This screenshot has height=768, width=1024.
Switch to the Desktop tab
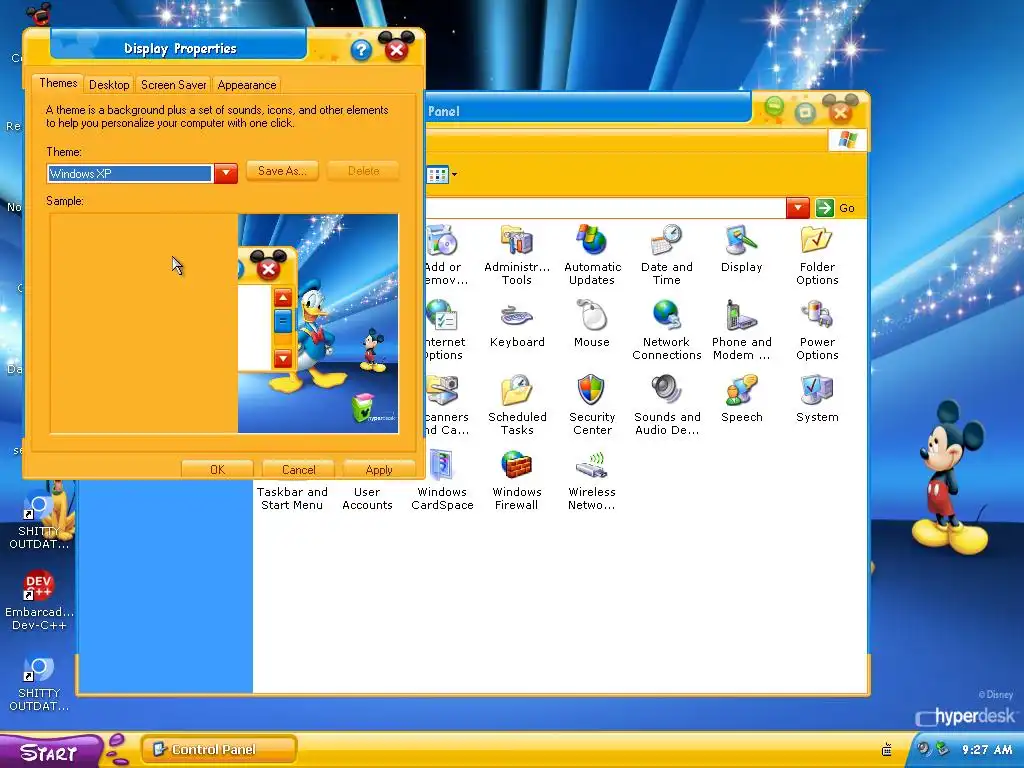109,85
